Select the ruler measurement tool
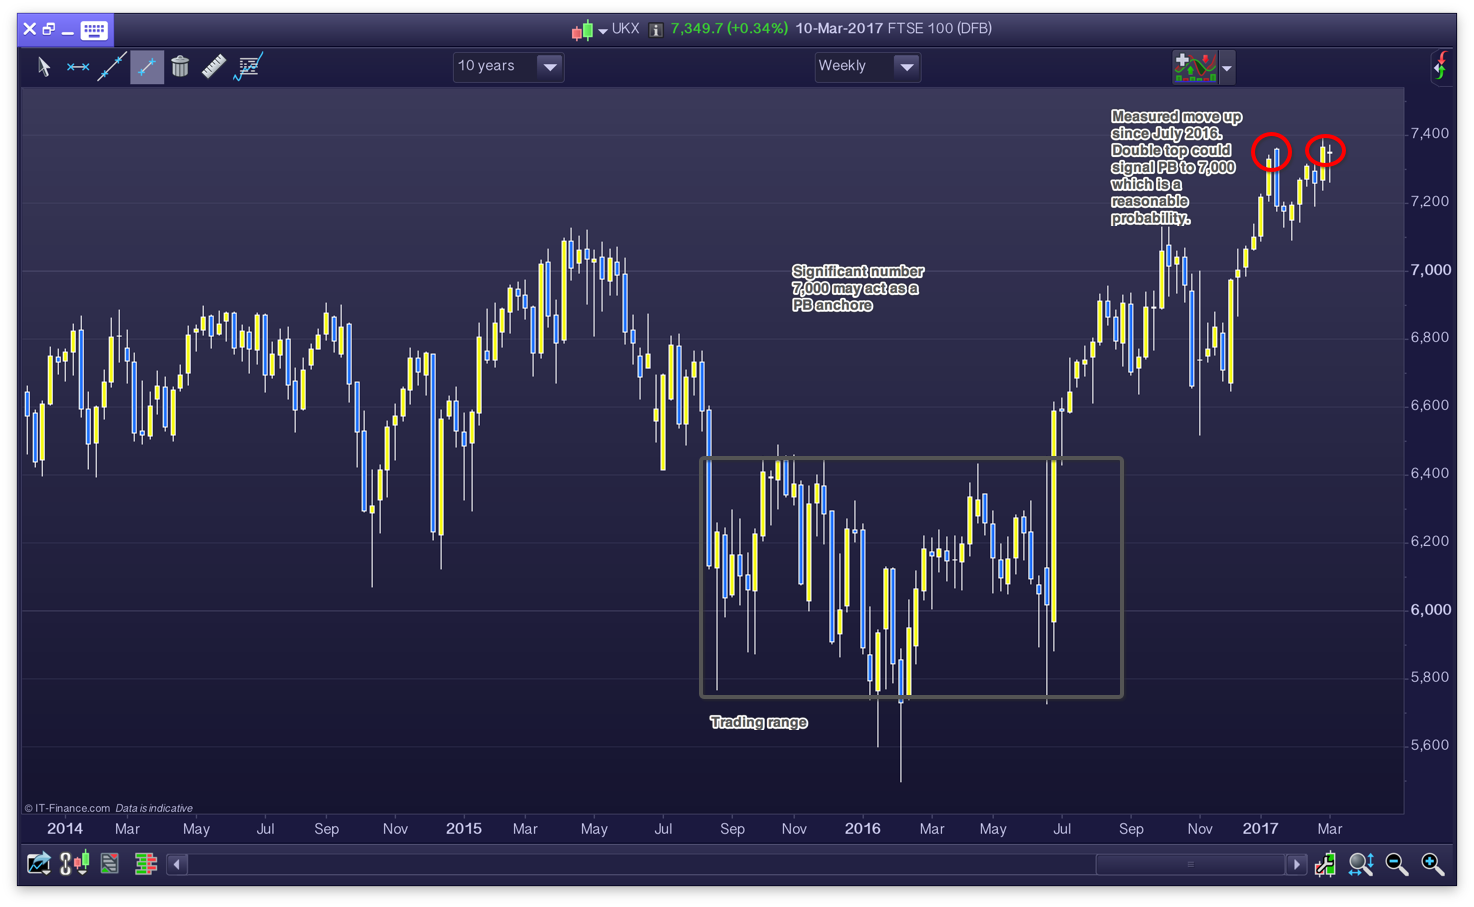The height and width of the screenshot is (907, 1474). point(214,67)
